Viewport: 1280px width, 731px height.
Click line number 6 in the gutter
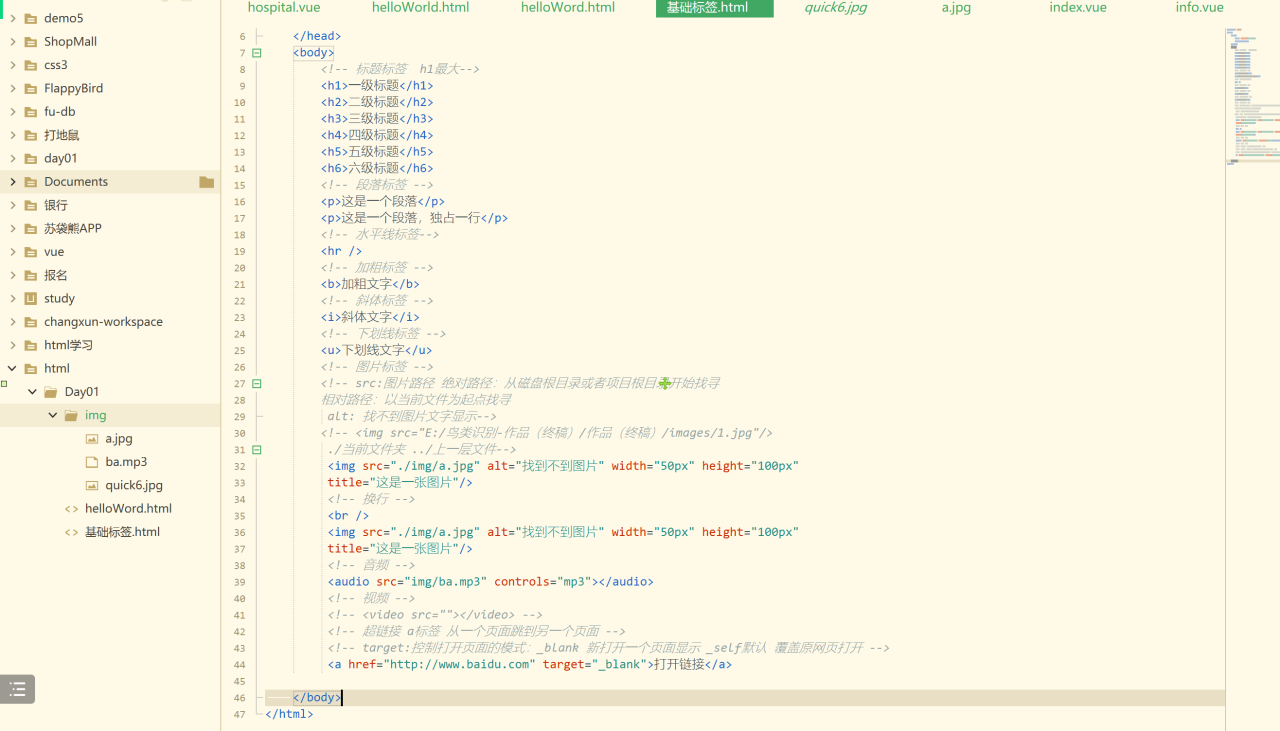click(x=242, y=37)
